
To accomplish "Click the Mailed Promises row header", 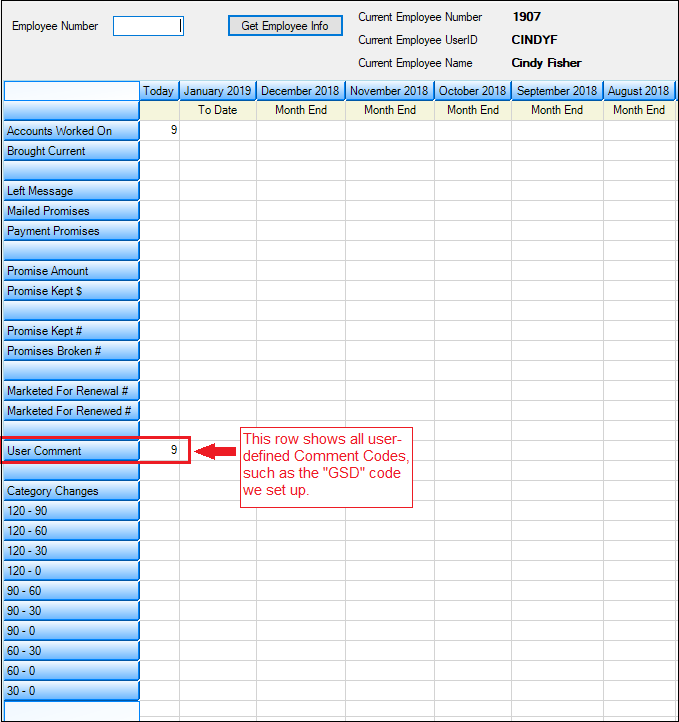I will (71, 211).
